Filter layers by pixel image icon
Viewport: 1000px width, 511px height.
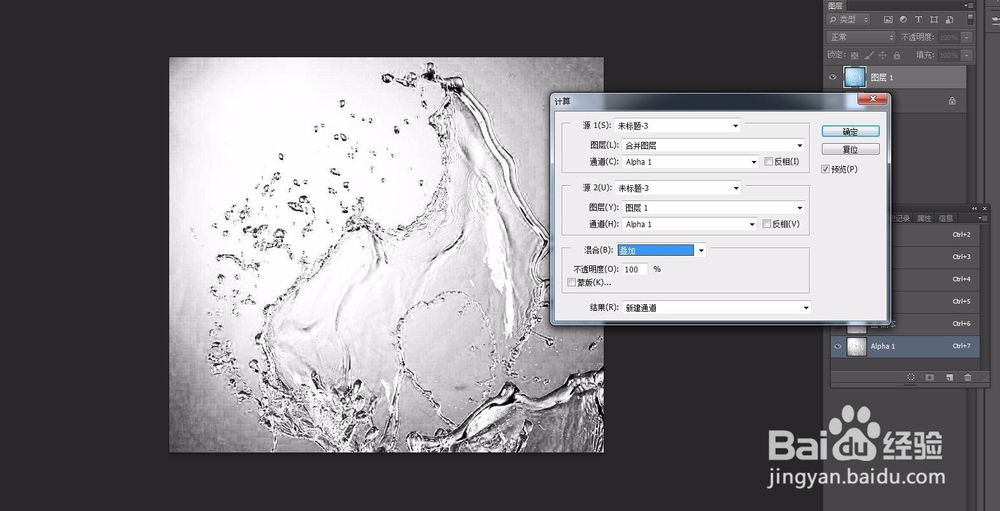click(x=888, y=20)
